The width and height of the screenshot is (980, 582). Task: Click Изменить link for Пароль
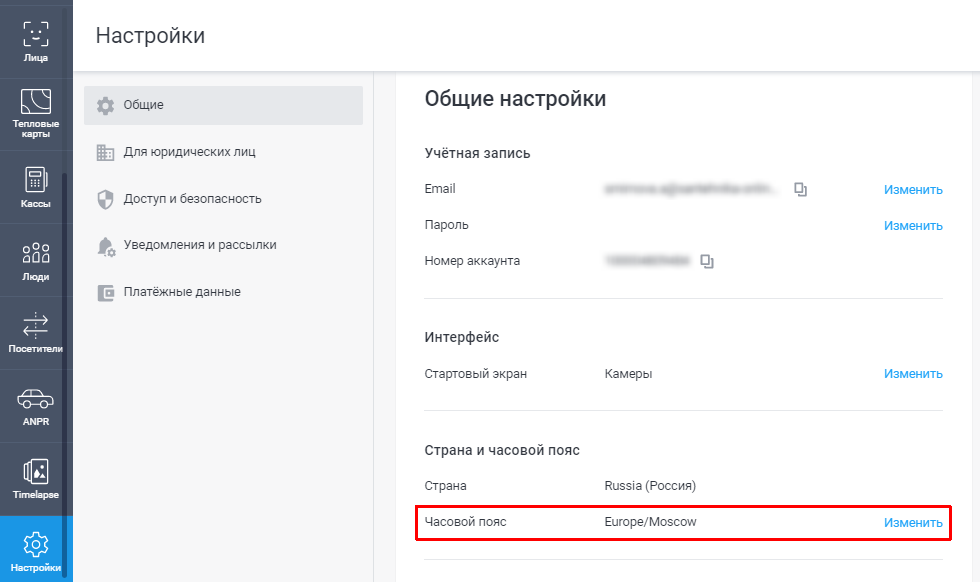(x=912, y=226)
